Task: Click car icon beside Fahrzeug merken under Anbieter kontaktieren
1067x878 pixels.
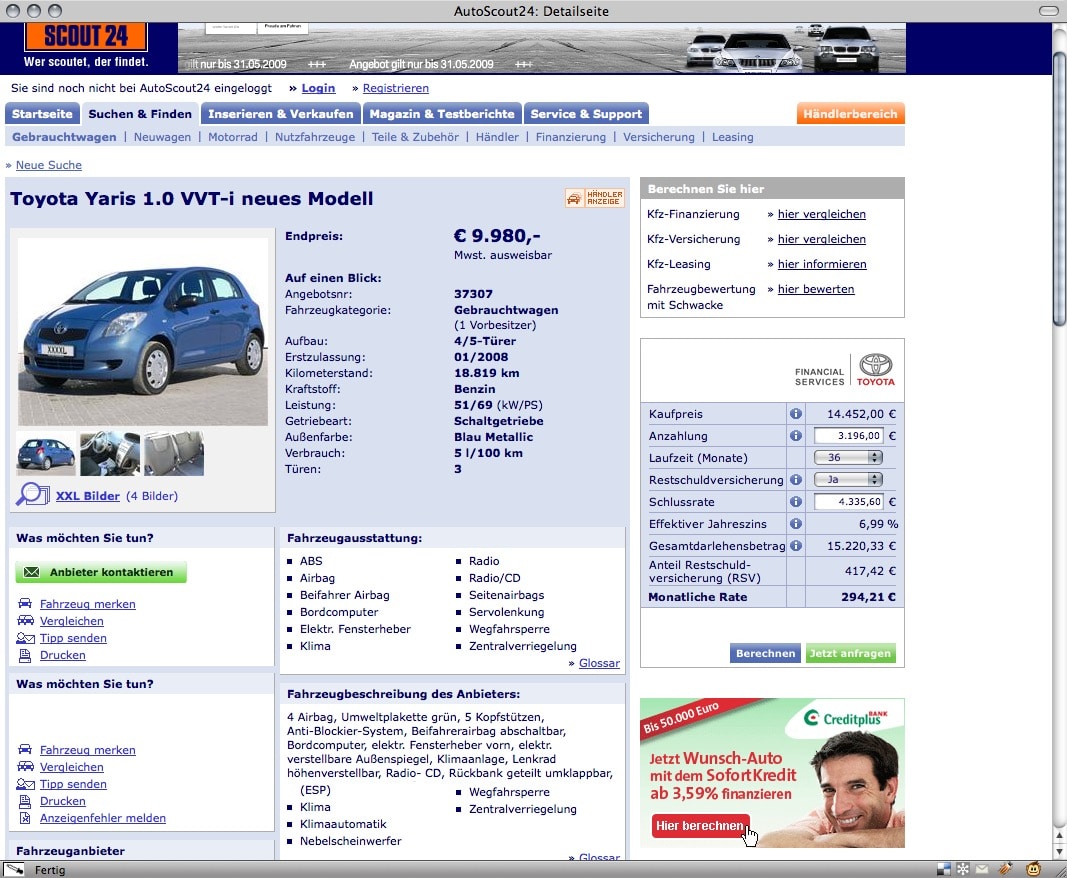Action: coord(25,603)
